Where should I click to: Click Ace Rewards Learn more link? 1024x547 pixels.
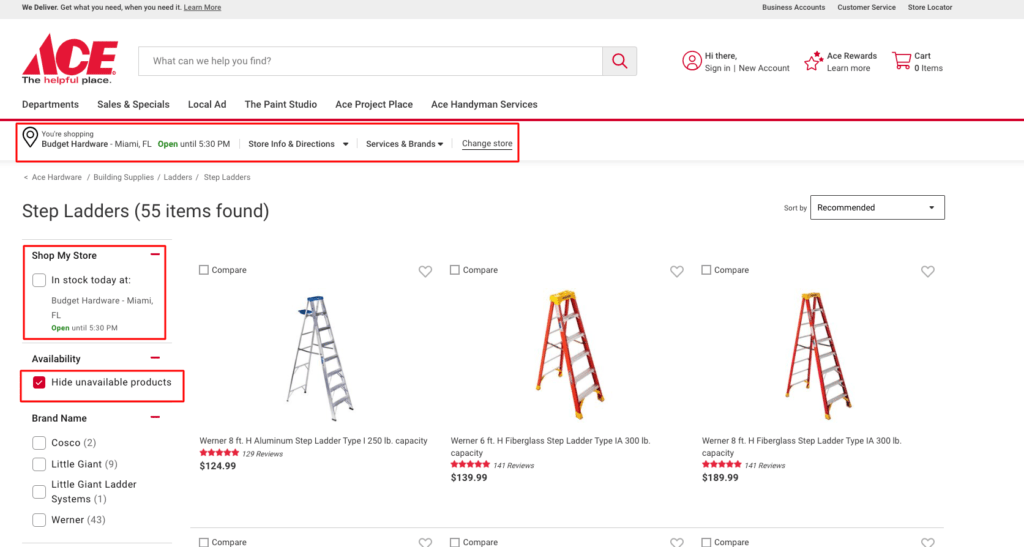[848, 68]
